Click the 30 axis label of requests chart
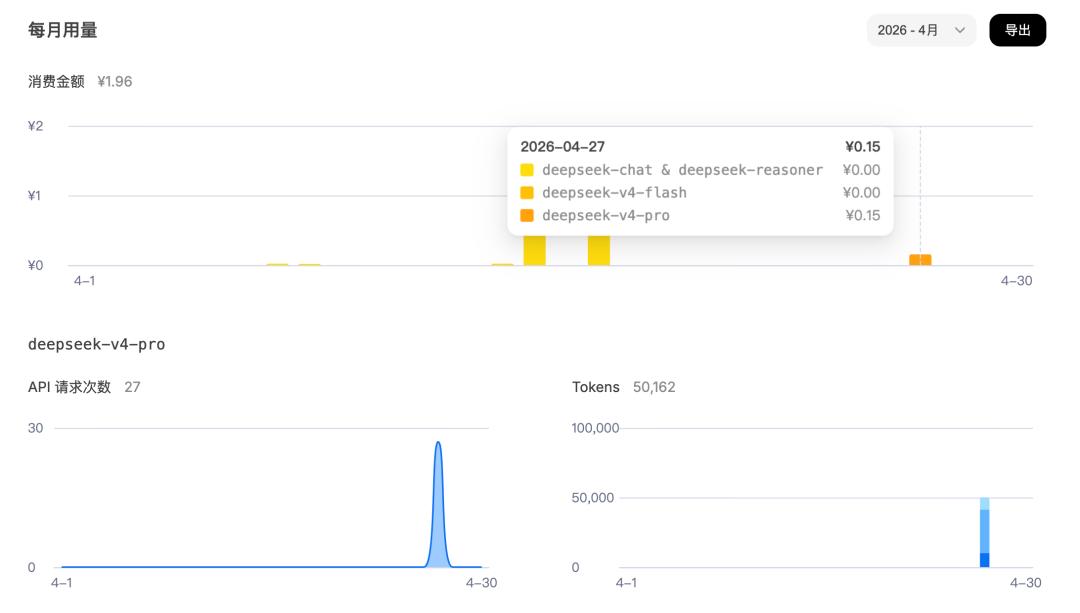Viewport: 1080px width, 613px height. tap(35, 428)
